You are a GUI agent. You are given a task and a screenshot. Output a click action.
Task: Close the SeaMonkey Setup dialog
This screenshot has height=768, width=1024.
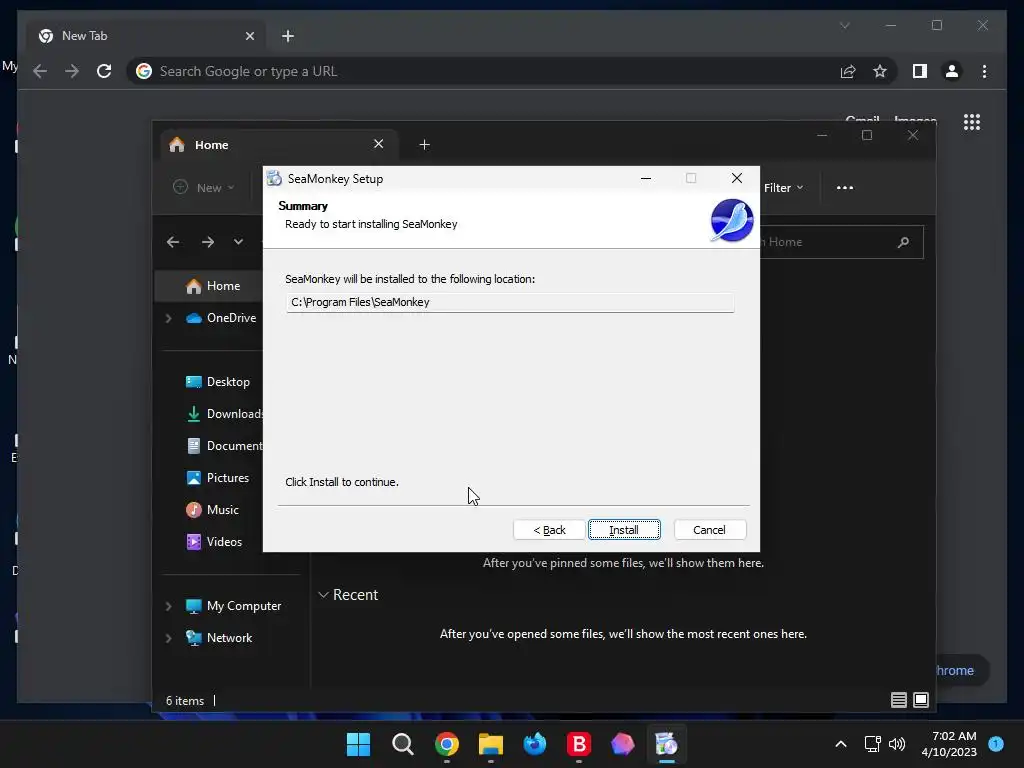point(737,178)
